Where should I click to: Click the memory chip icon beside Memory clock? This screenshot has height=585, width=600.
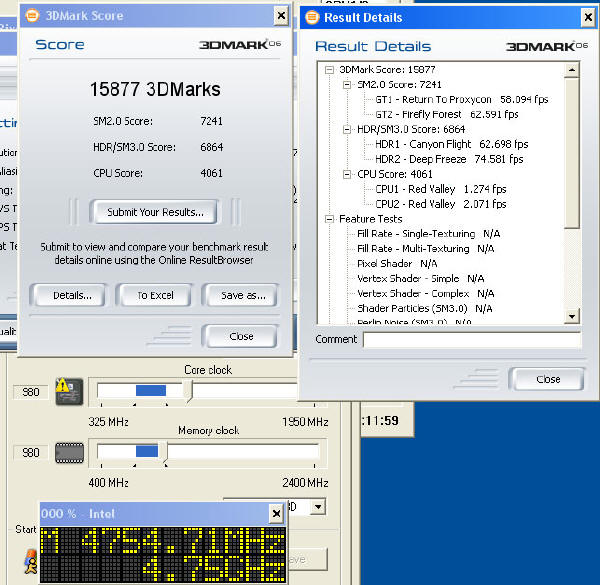click(69, 453)
